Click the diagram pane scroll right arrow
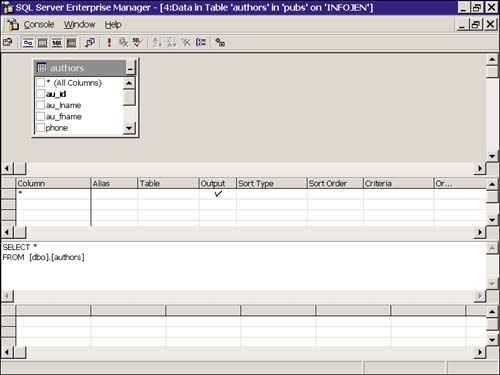 [479, 168]
